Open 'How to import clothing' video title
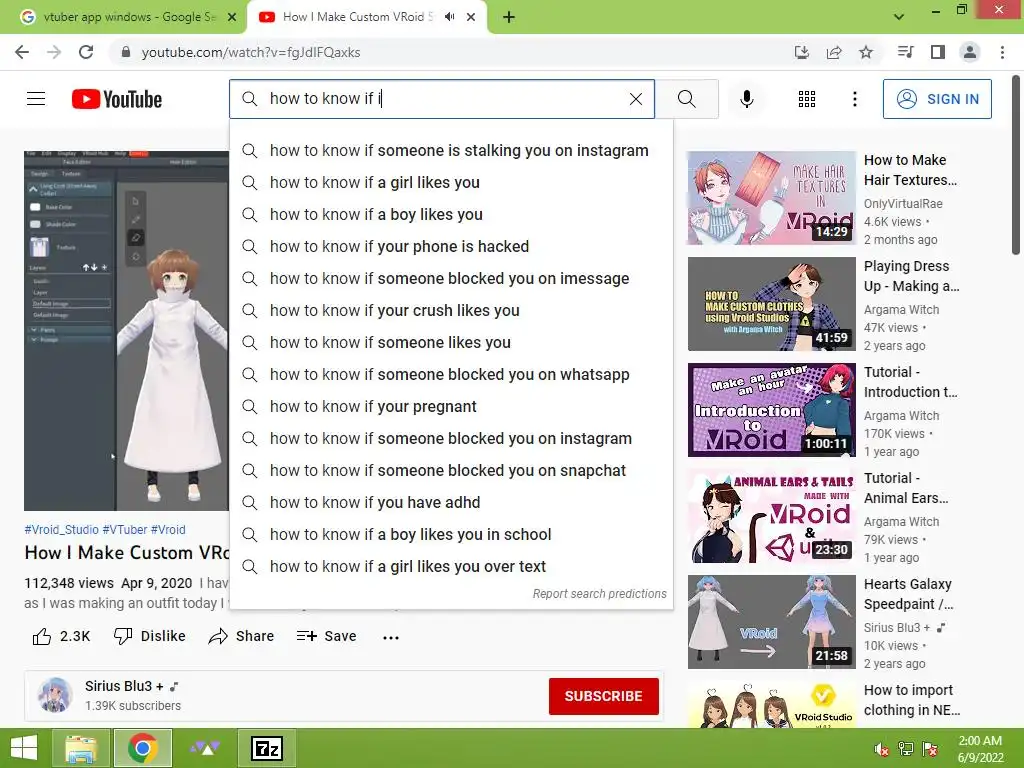 click(911, 700)
